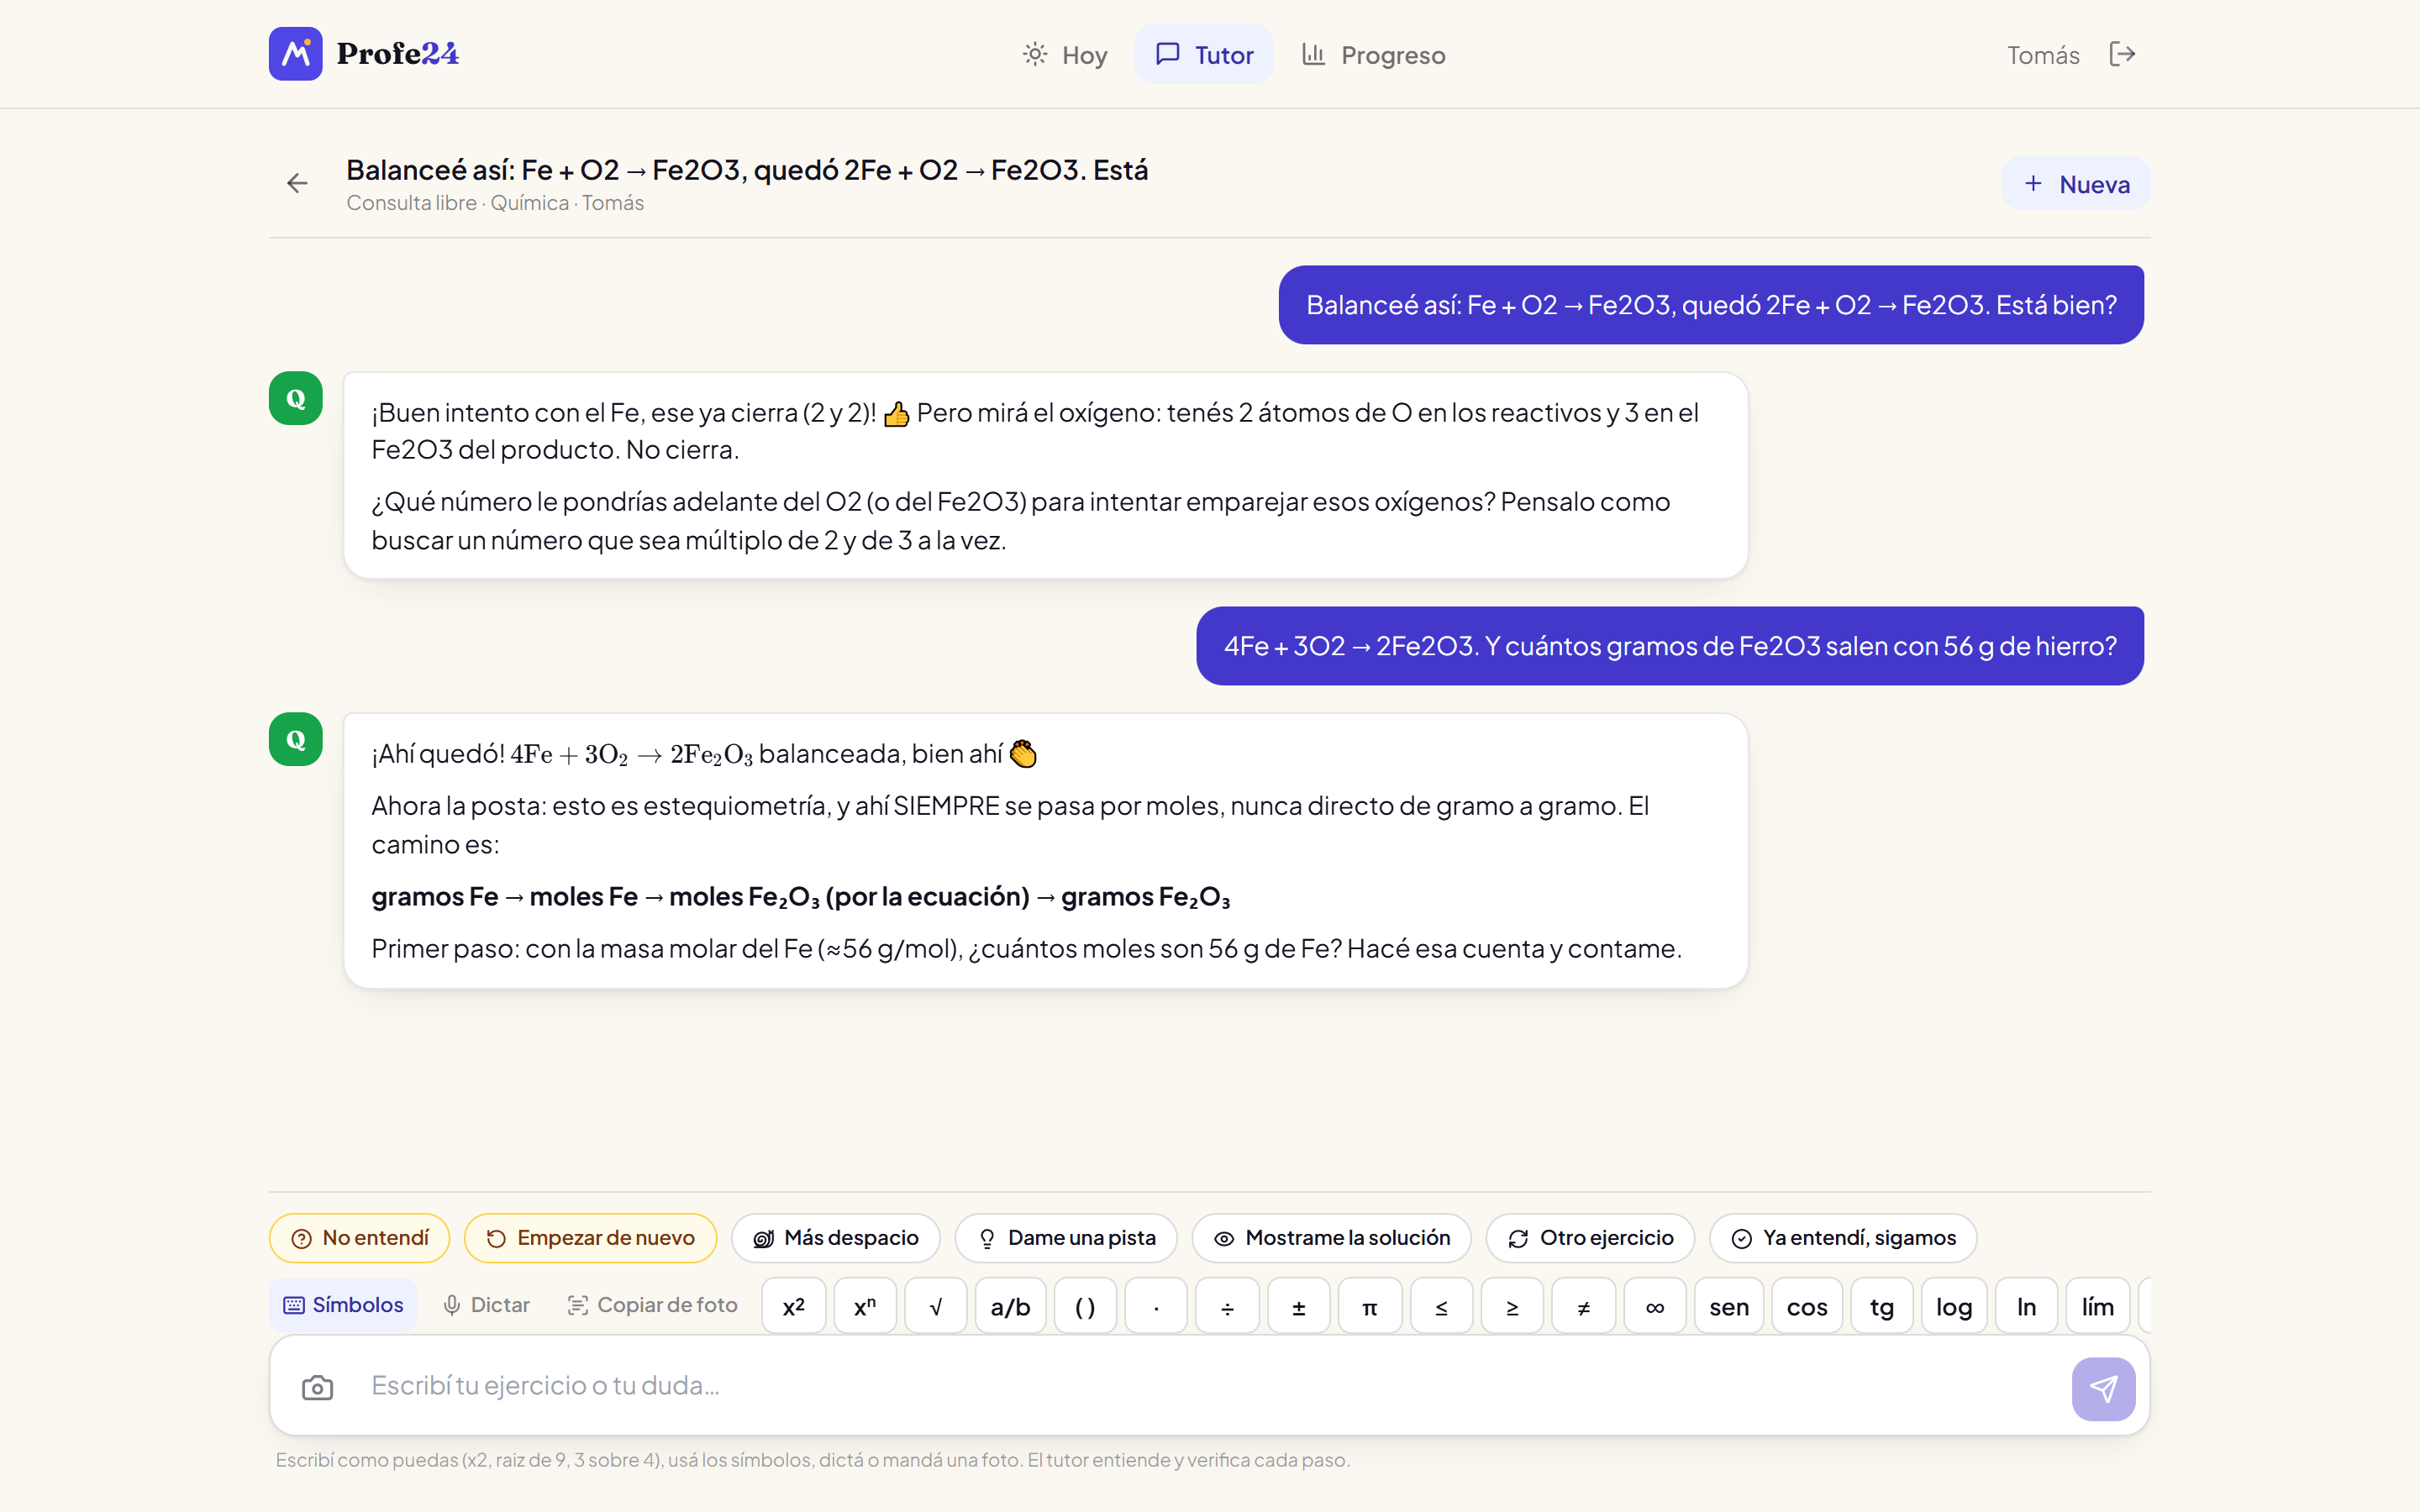Screen dimensions: 2420x1512
Task: Insert the log function
Action: (1954, 1306)
